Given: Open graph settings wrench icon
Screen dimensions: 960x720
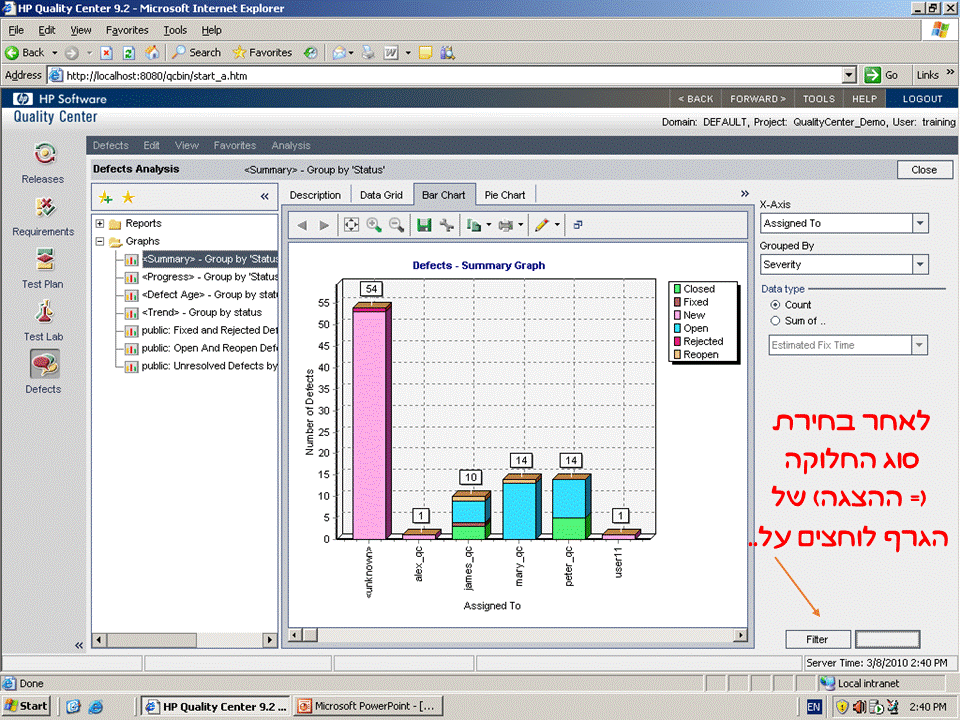Looking at the screenshot, I should coord(446,225).
